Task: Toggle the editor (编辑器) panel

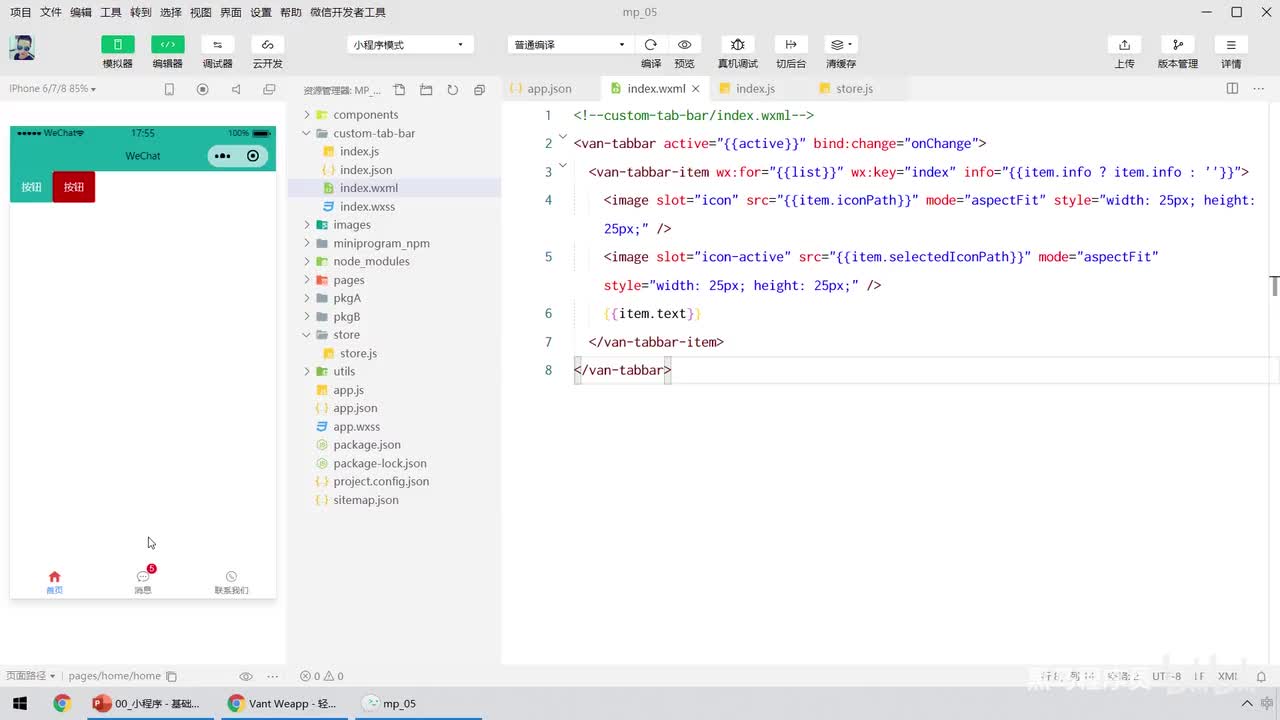Action: click(167, 45)
